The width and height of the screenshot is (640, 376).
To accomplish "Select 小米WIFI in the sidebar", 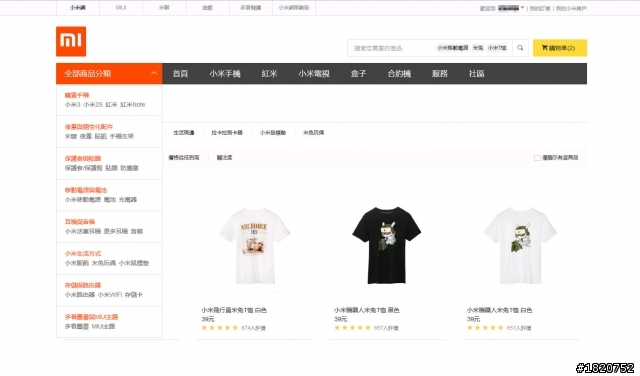I will click(x=109, y=294).
